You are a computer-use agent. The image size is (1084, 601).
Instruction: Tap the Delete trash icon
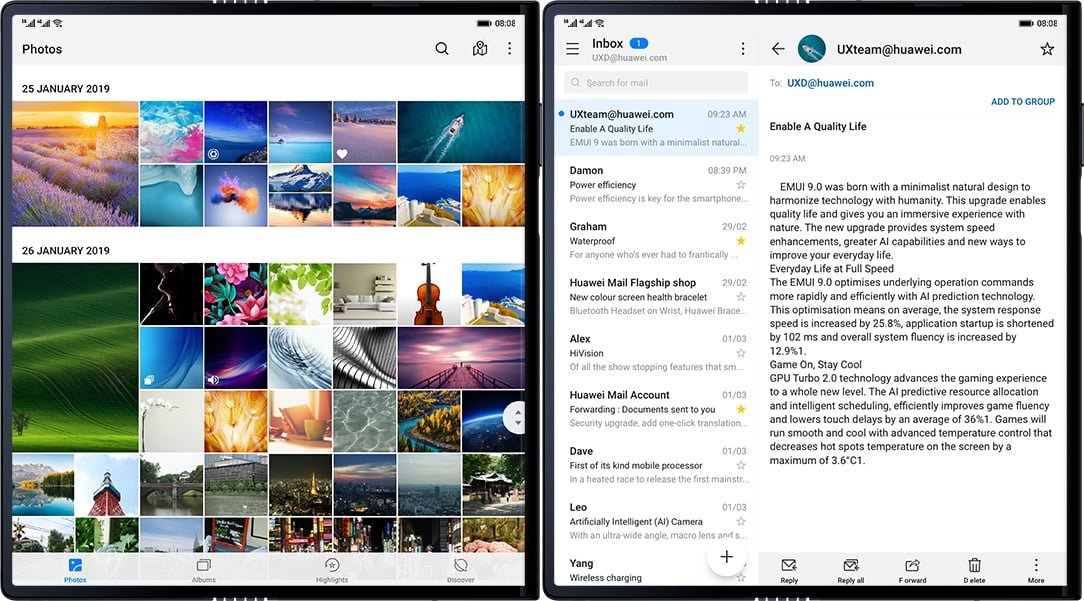pyautogui.click(x=974, y=568)
